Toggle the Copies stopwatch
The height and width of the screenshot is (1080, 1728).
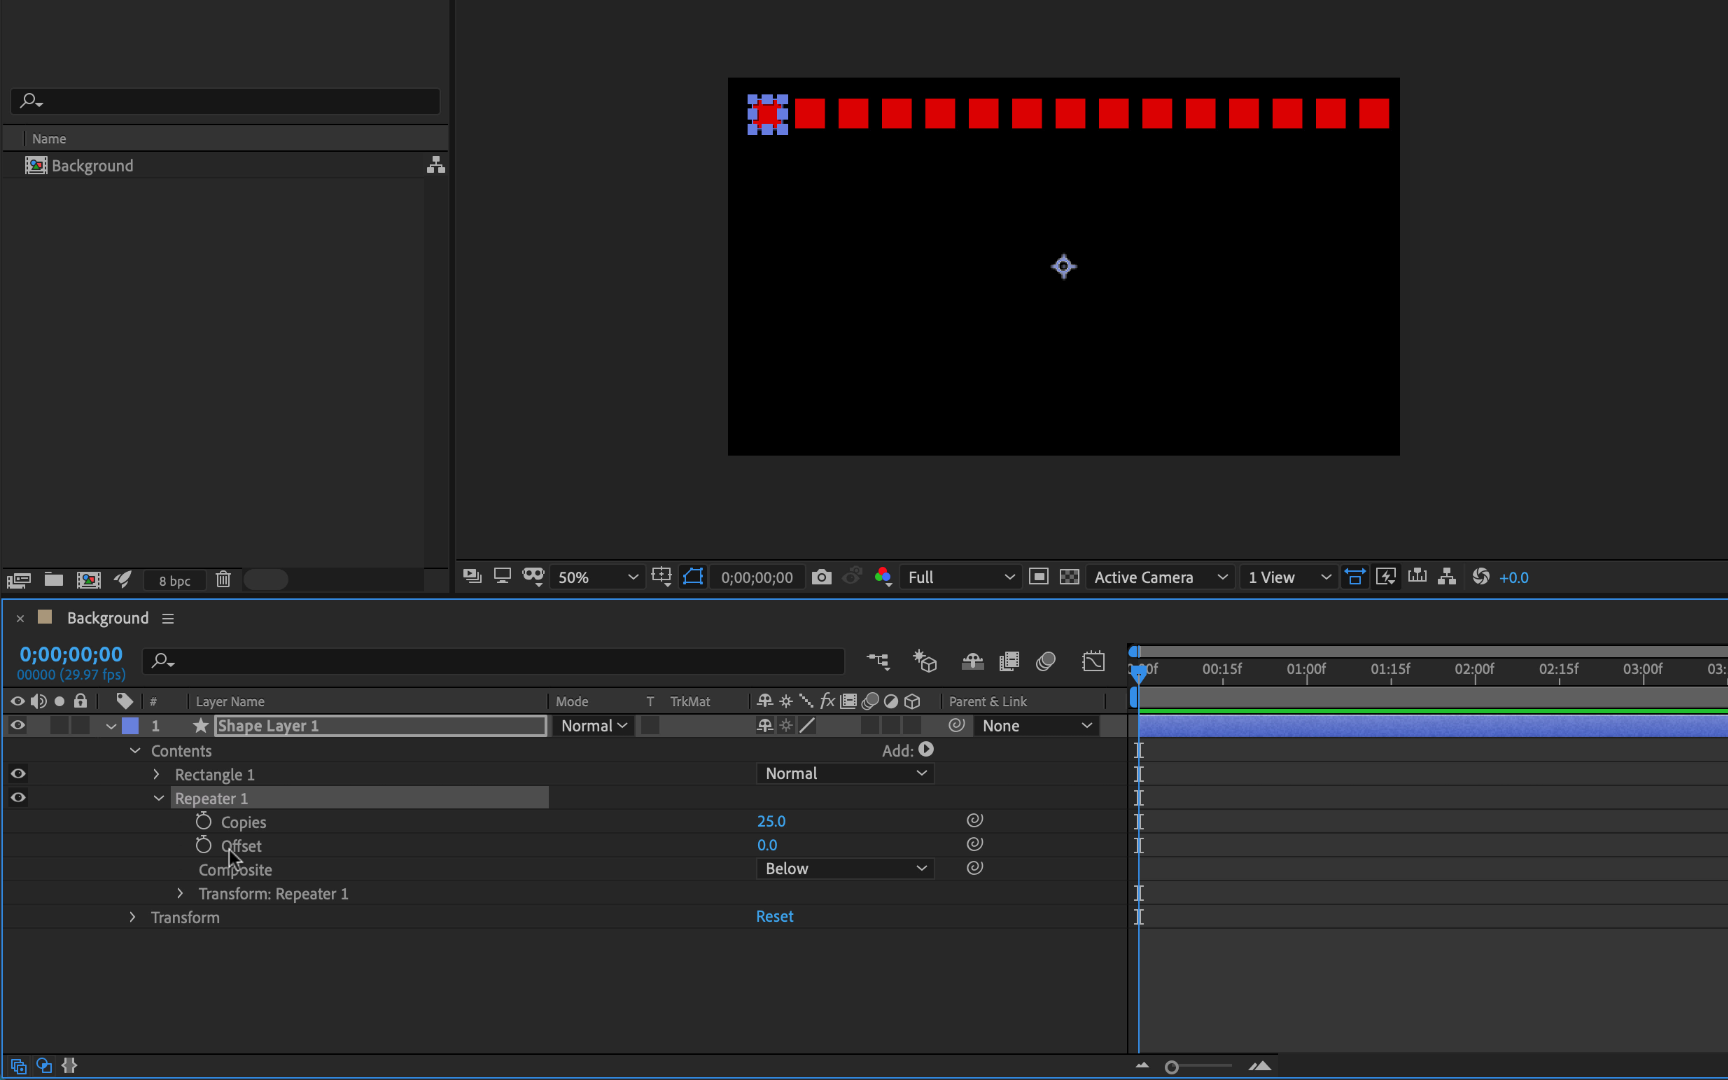[x=204, y=821]
